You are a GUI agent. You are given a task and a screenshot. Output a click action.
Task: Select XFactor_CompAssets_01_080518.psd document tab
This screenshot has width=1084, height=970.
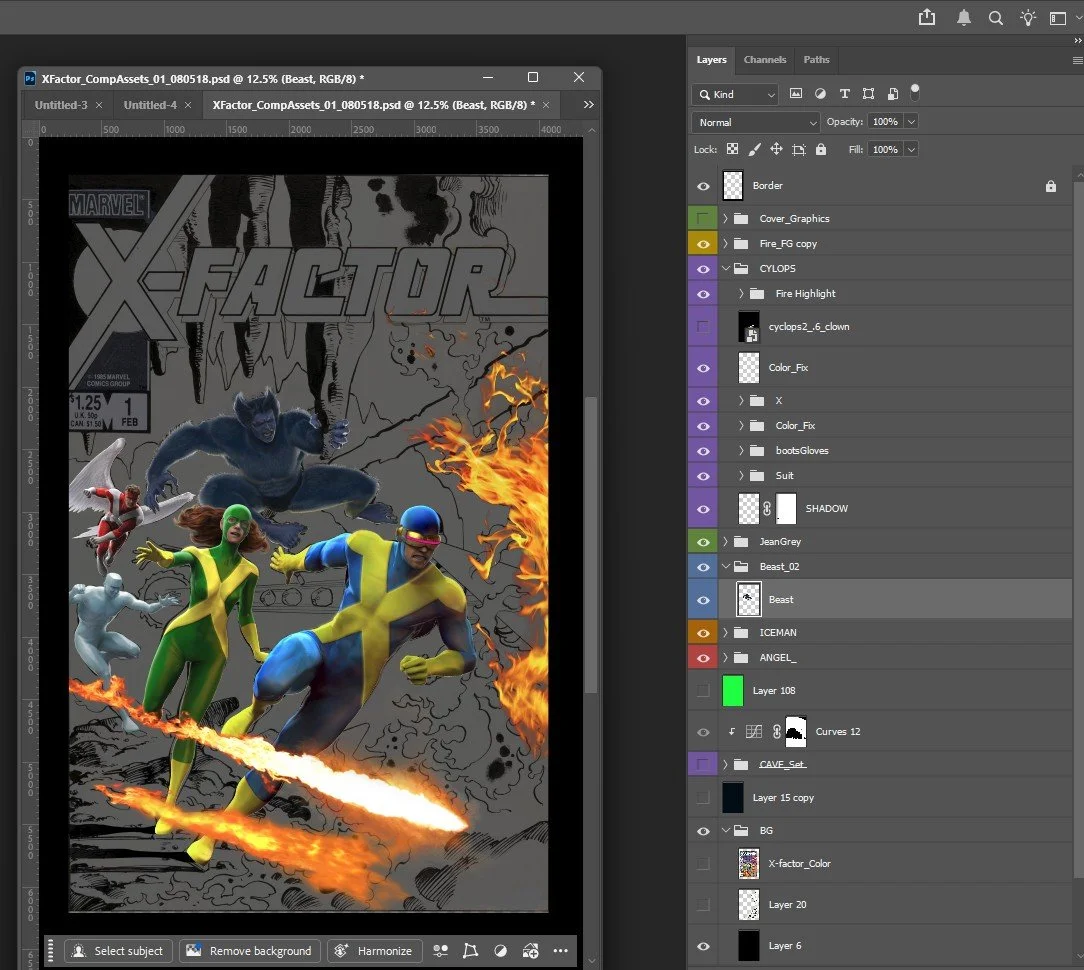pos(373,104)
